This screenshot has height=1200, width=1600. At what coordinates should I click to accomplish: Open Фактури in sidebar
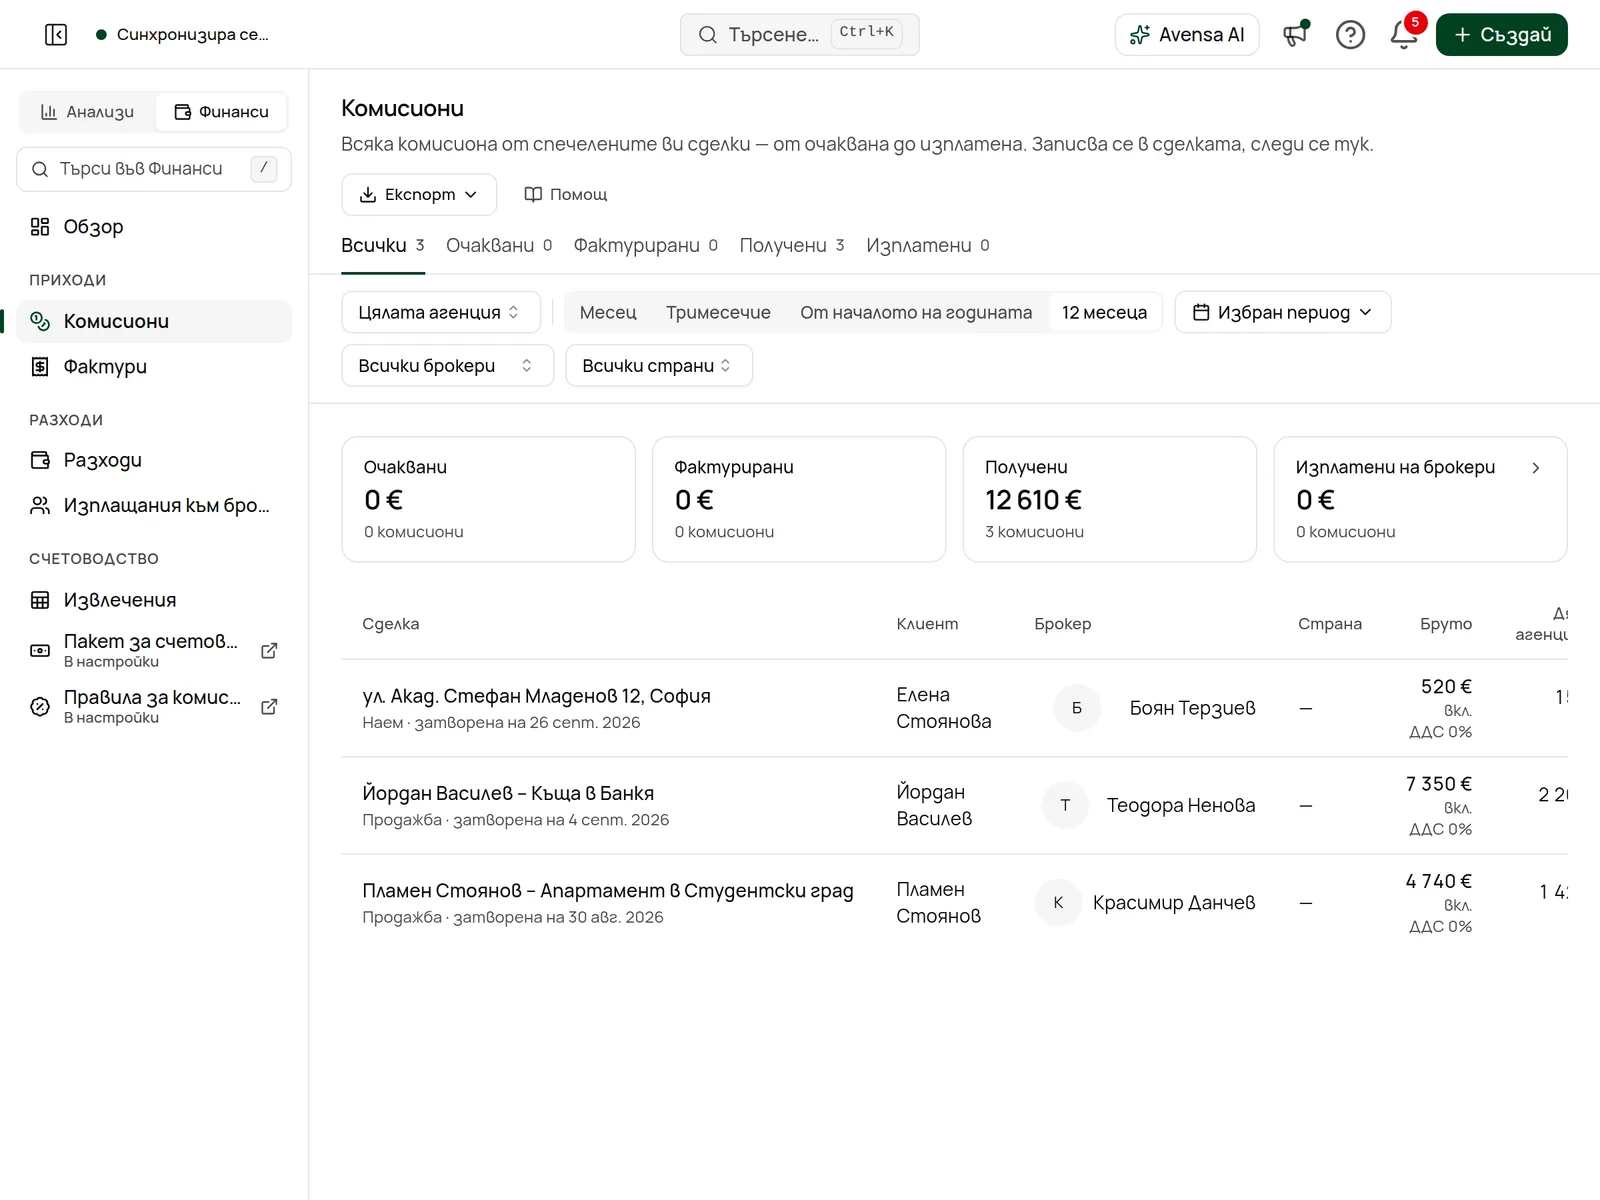click(x=154, y=367)
